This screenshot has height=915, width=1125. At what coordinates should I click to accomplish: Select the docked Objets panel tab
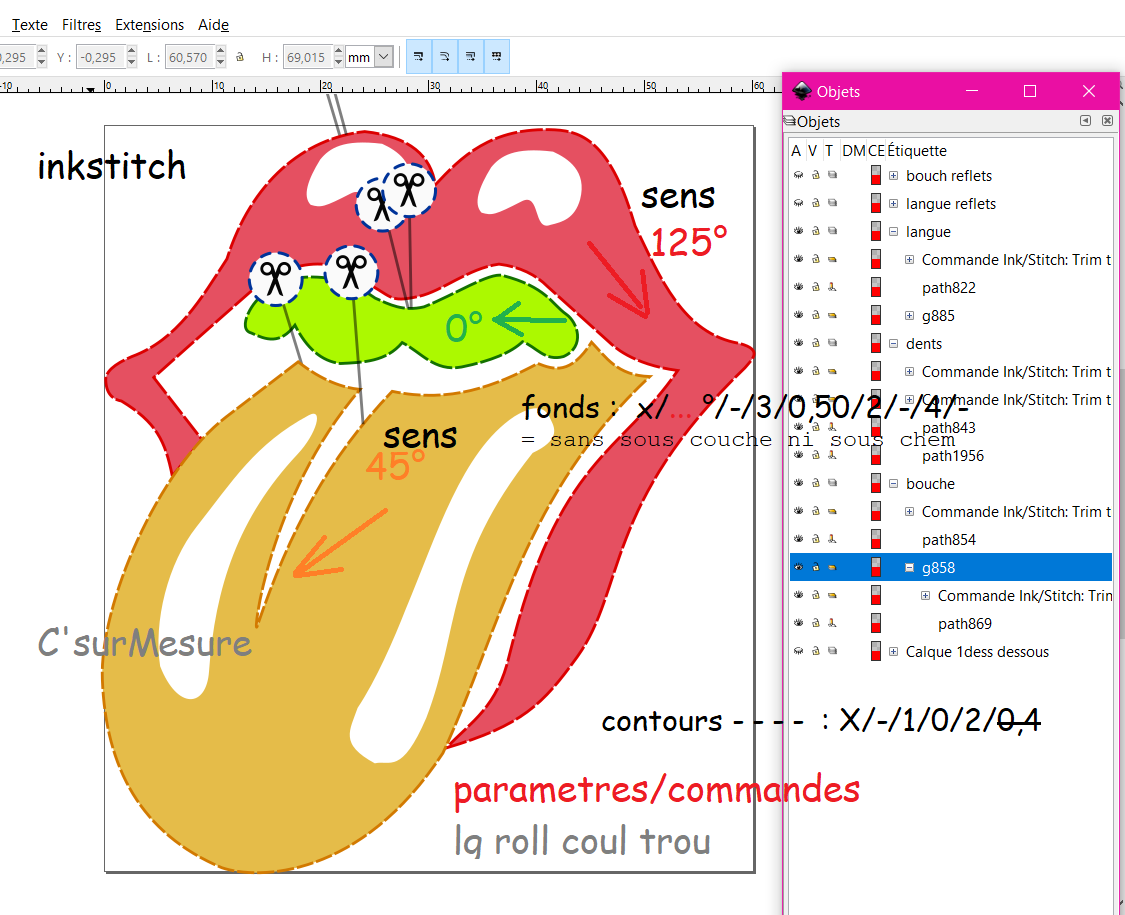(812, 121)
